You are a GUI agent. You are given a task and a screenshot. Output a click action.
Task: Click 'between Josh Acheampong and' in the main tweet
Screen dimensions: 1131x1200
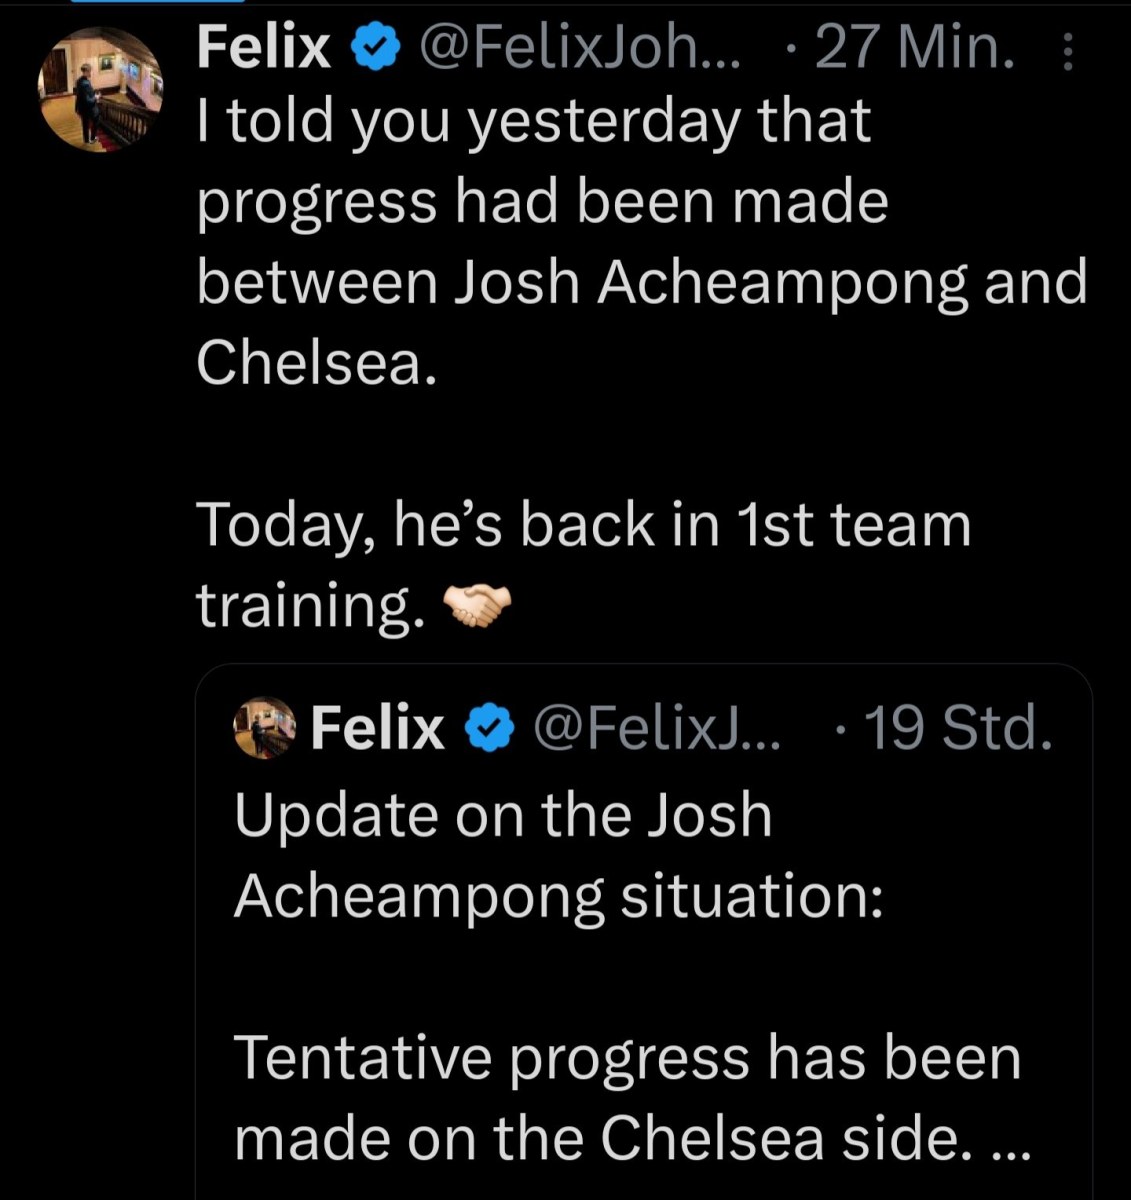(x=641, y=283)
